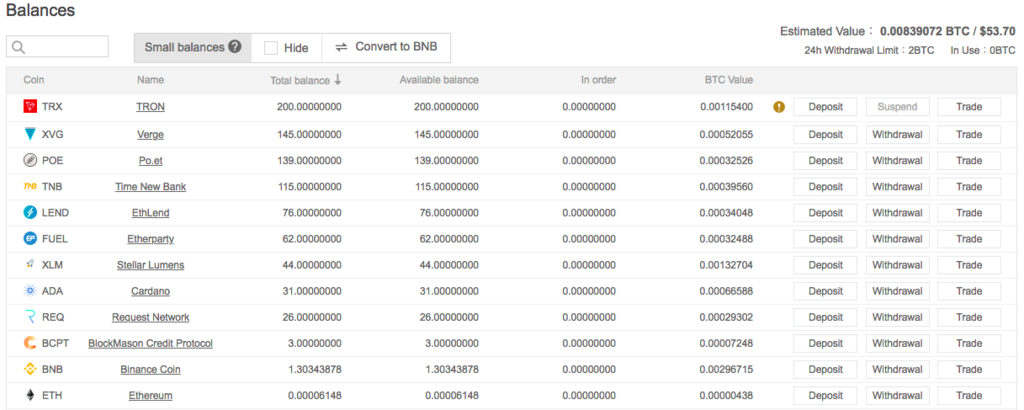Click the TNB coin icon
The height and width of the screenshot is (410, 1024).
pos(30,186)
